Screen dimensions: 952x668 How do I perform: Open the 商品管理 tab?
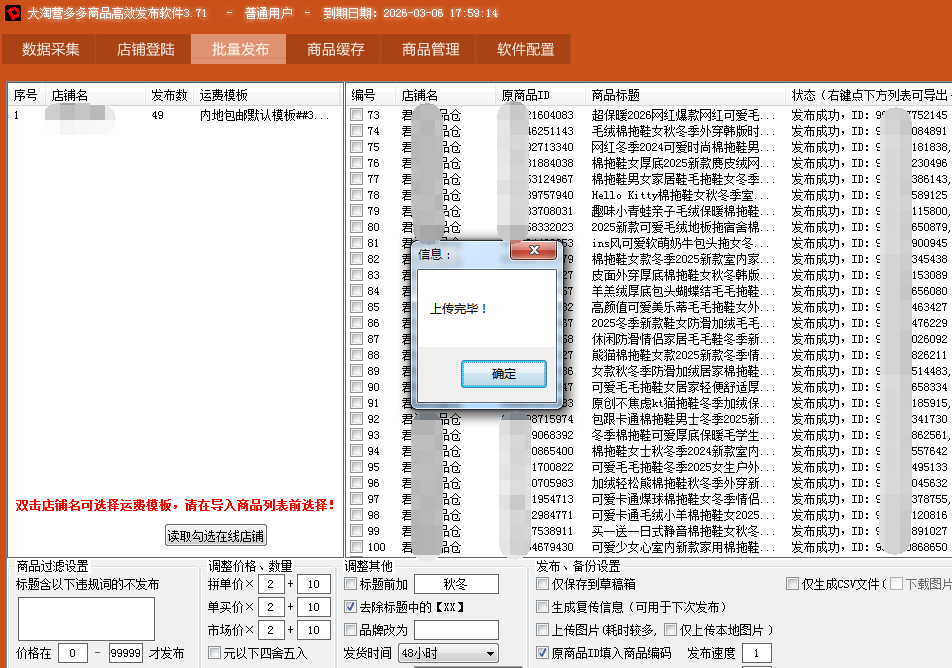point(430,49)
